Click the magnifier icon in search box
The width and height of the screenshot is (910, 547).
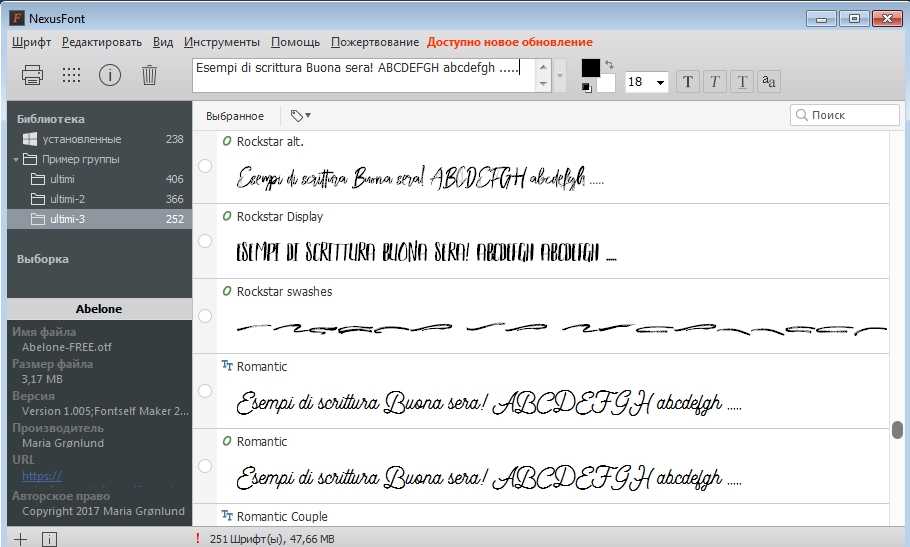point(801,115)
